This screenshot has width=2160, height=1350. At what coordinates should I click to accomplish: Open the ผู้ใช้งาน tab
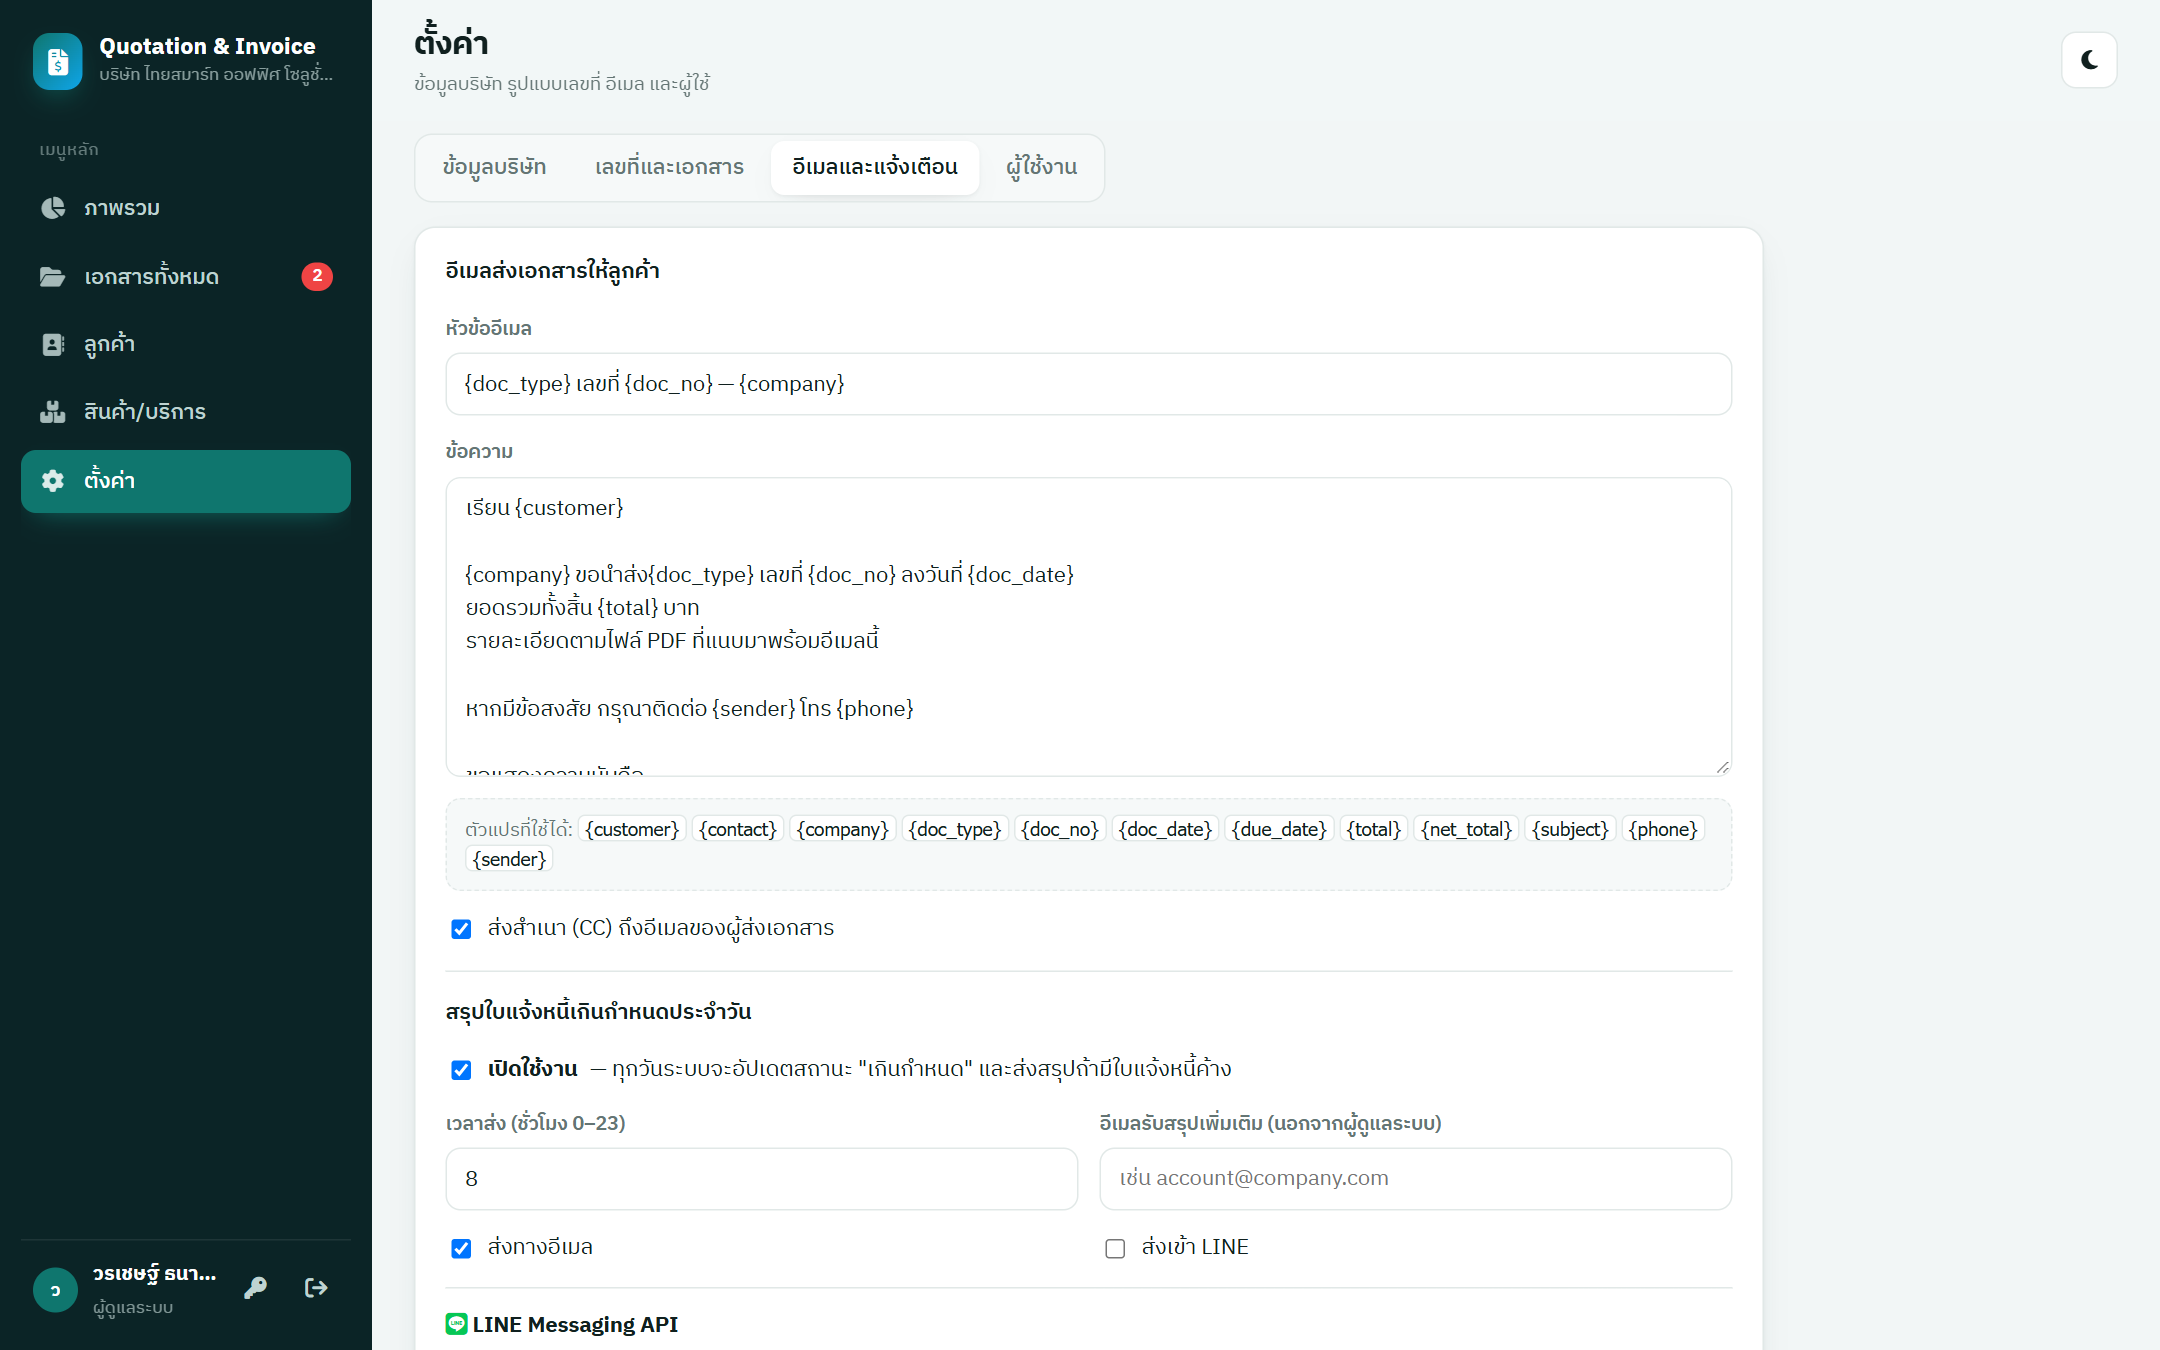coord(1041,167)
